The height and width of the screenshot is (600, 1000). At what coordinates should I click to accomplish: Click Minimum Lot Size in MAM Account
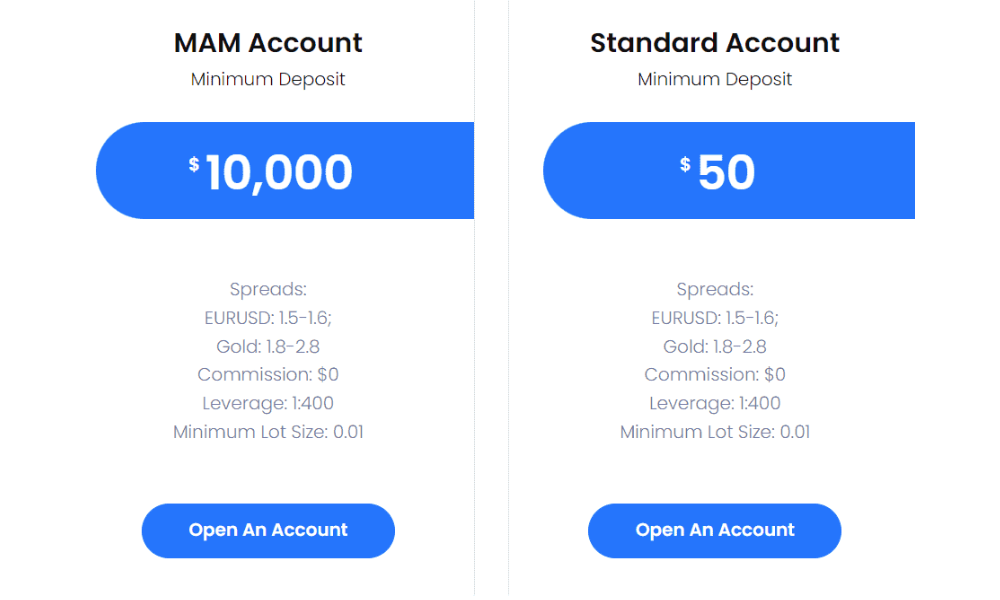coord(268,432)
